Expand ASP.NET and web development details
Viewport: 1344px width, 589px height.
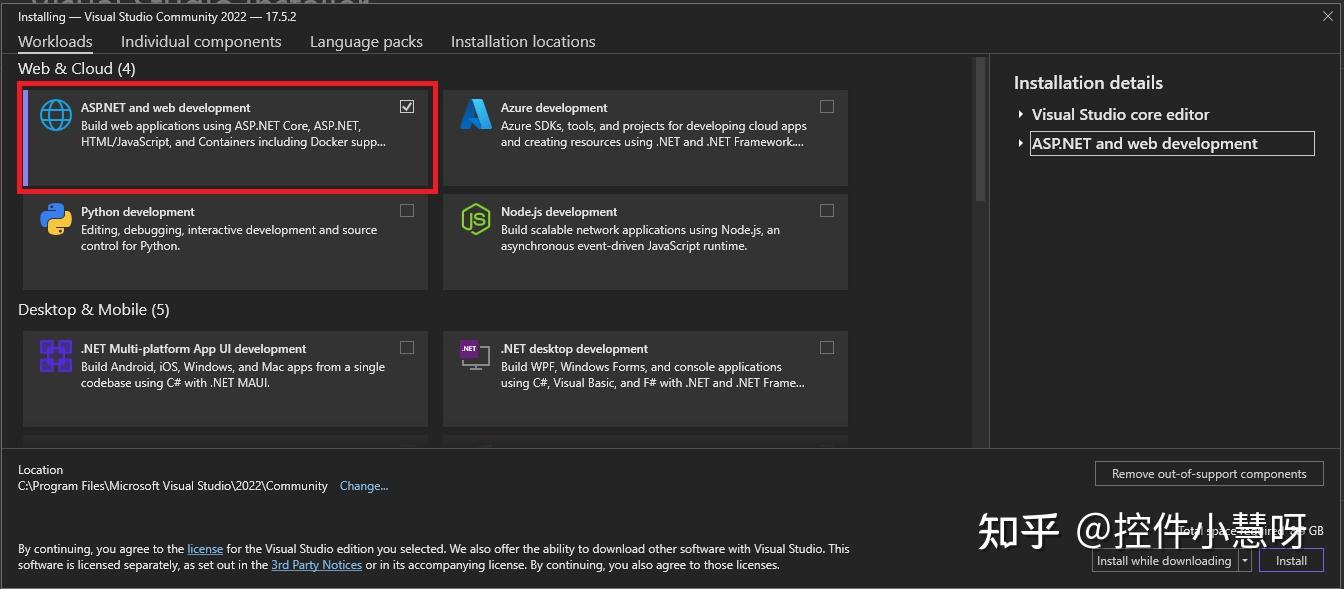point(1021,143)
